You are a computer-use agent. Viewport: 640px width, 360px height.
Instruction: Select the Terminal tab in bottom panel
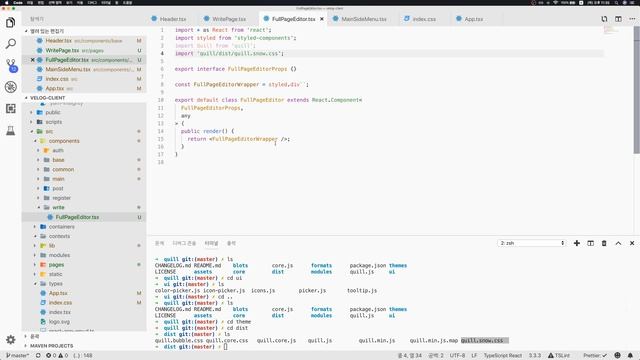point(211,243)
